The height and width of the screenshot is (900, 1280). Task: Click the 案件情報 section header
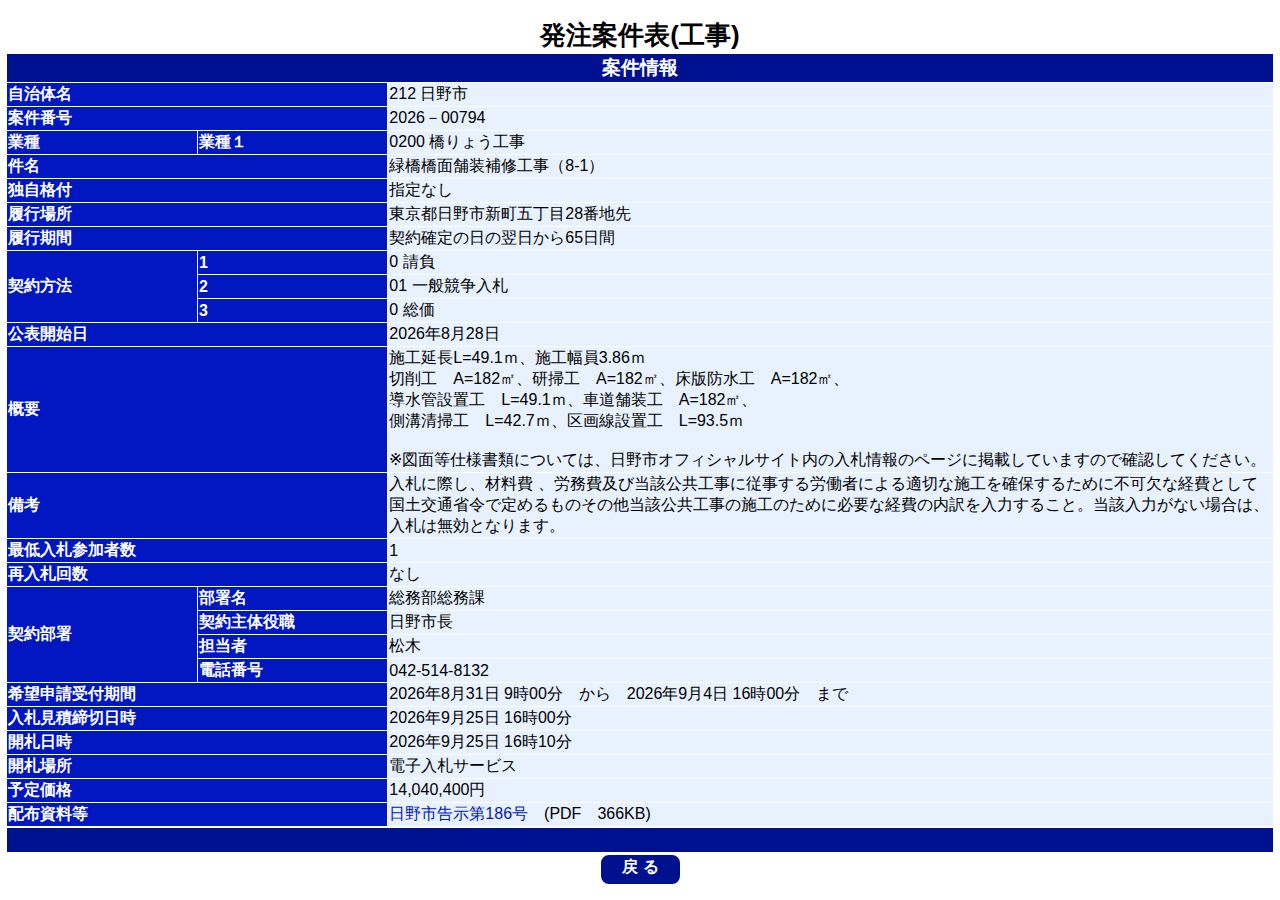(640, 68)
